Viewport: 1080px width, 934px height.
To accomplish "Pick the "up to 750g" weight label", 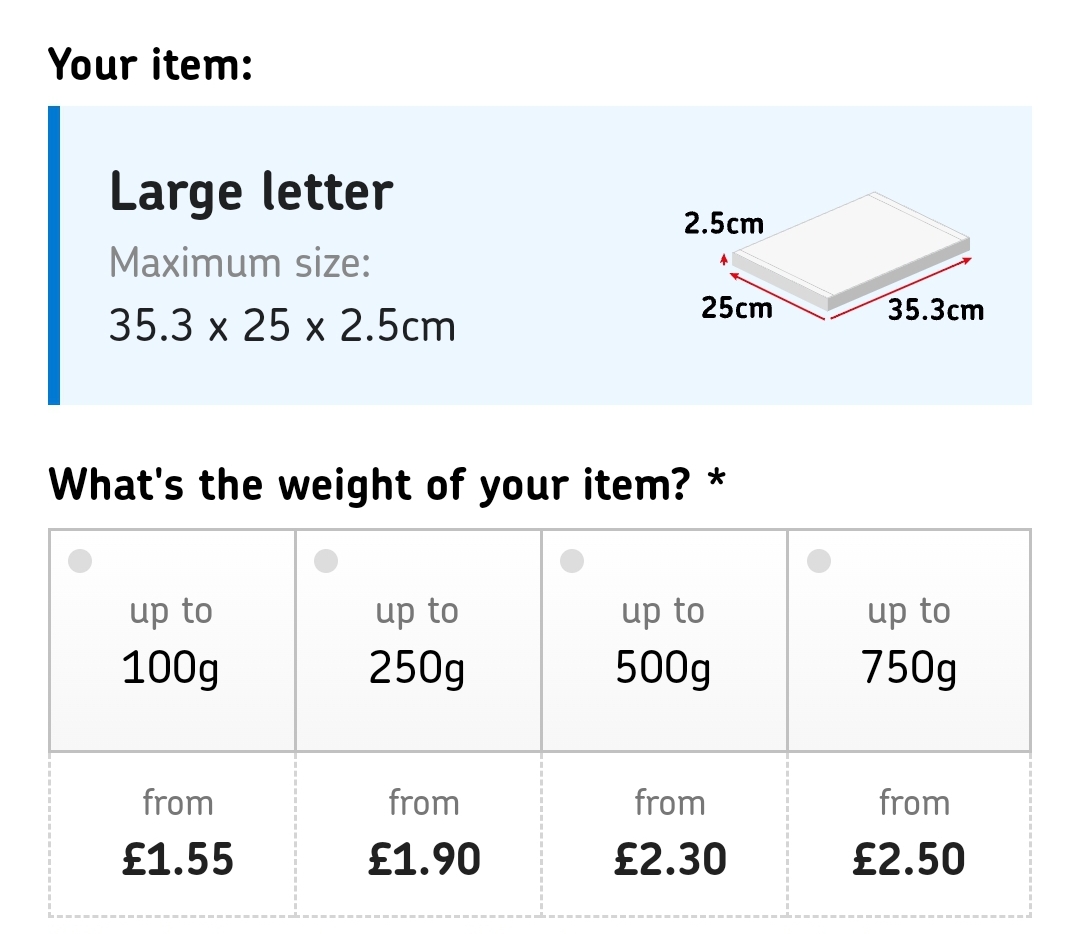I will [909, 642].
